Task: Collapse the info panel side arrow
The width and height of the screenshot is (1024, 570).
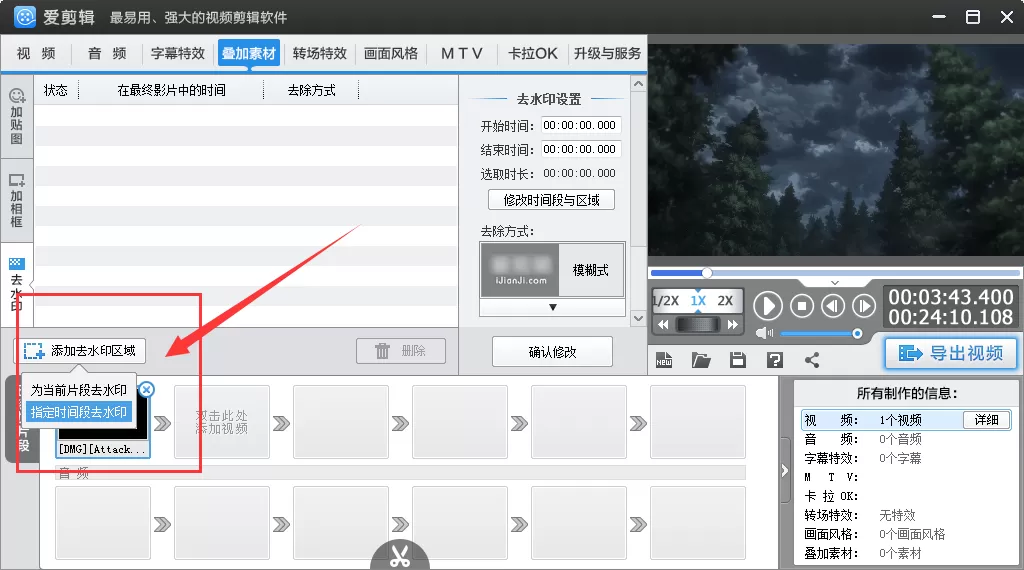Action: click(784, 471)
